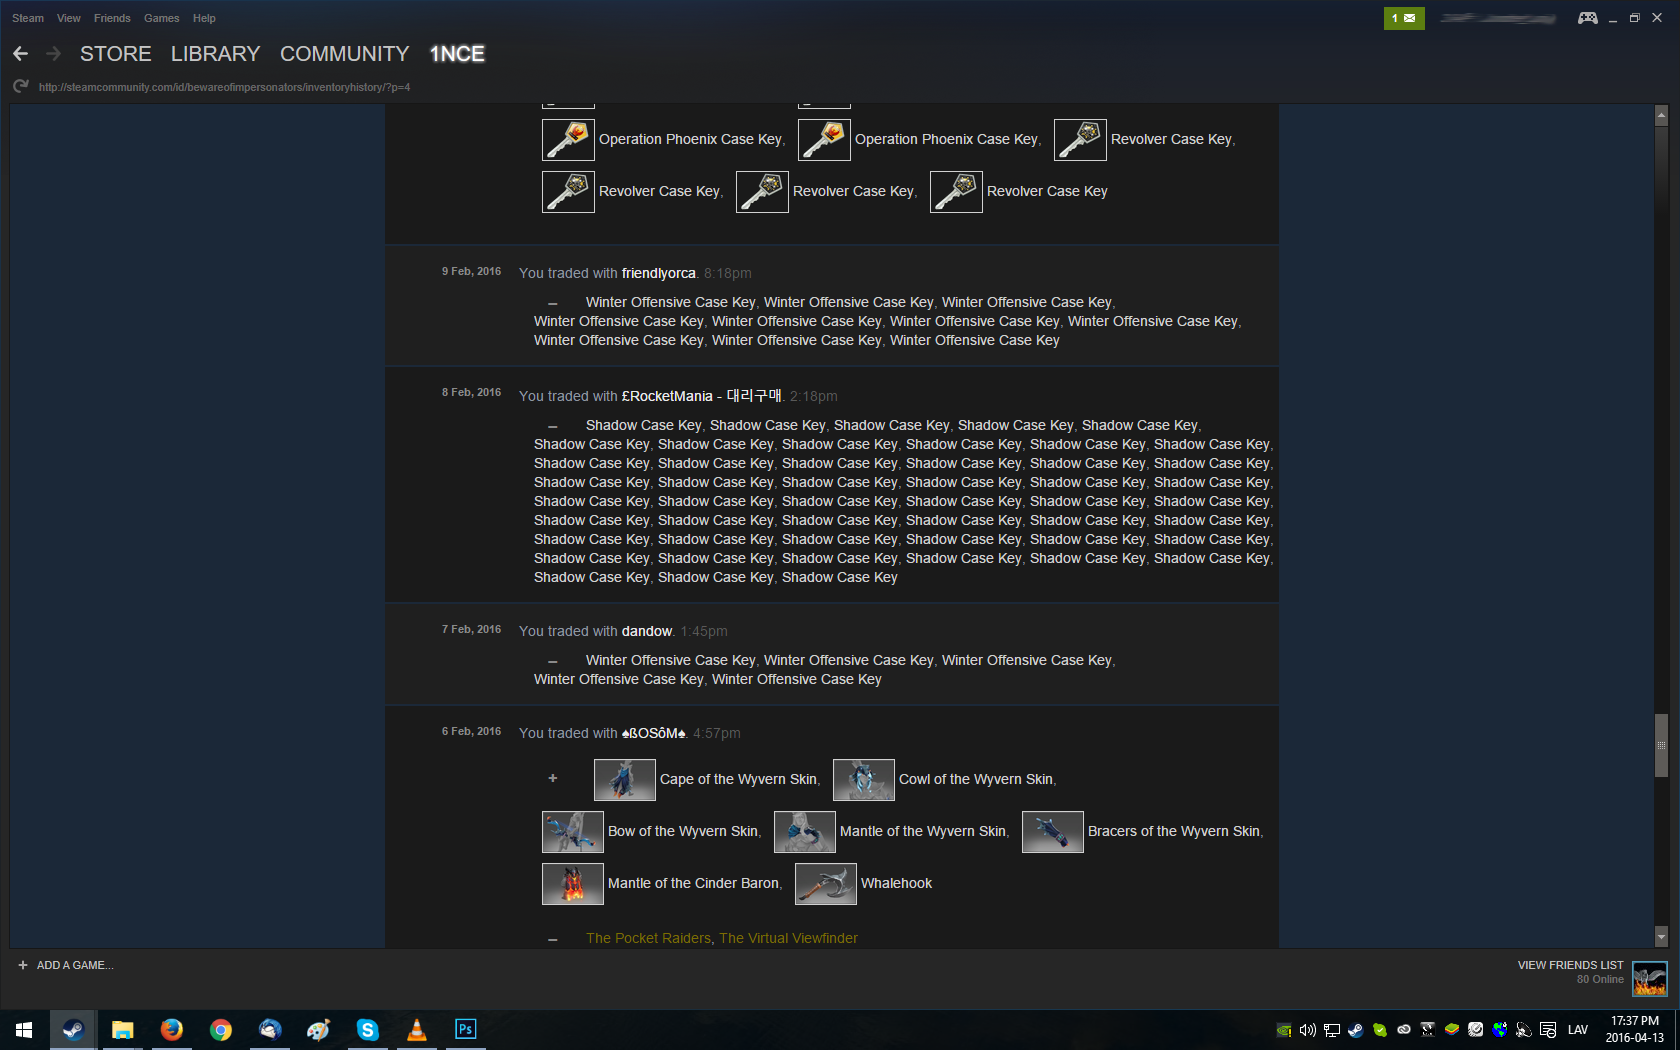Image resolution: width=1680 pixels, height=1050 pixels.
Task: Open Skype from the taskbar
Action: tap(367, 1029)
